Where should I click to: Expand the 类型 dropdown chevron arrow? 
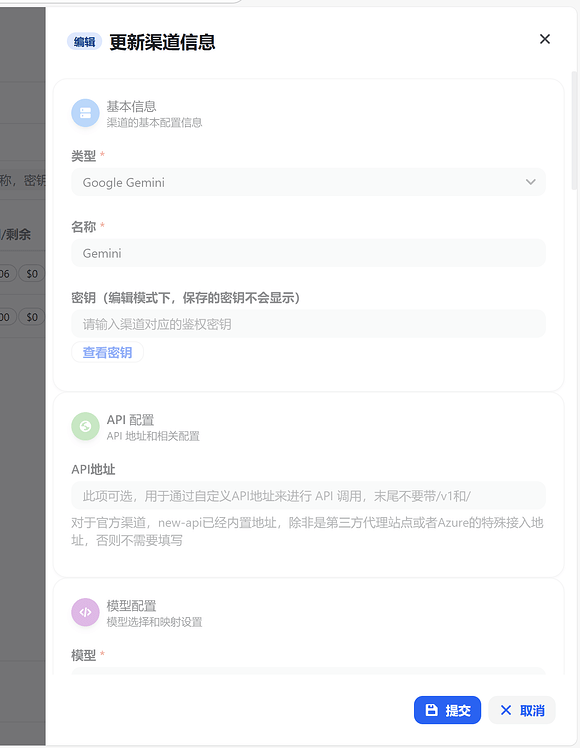[530, 182]
